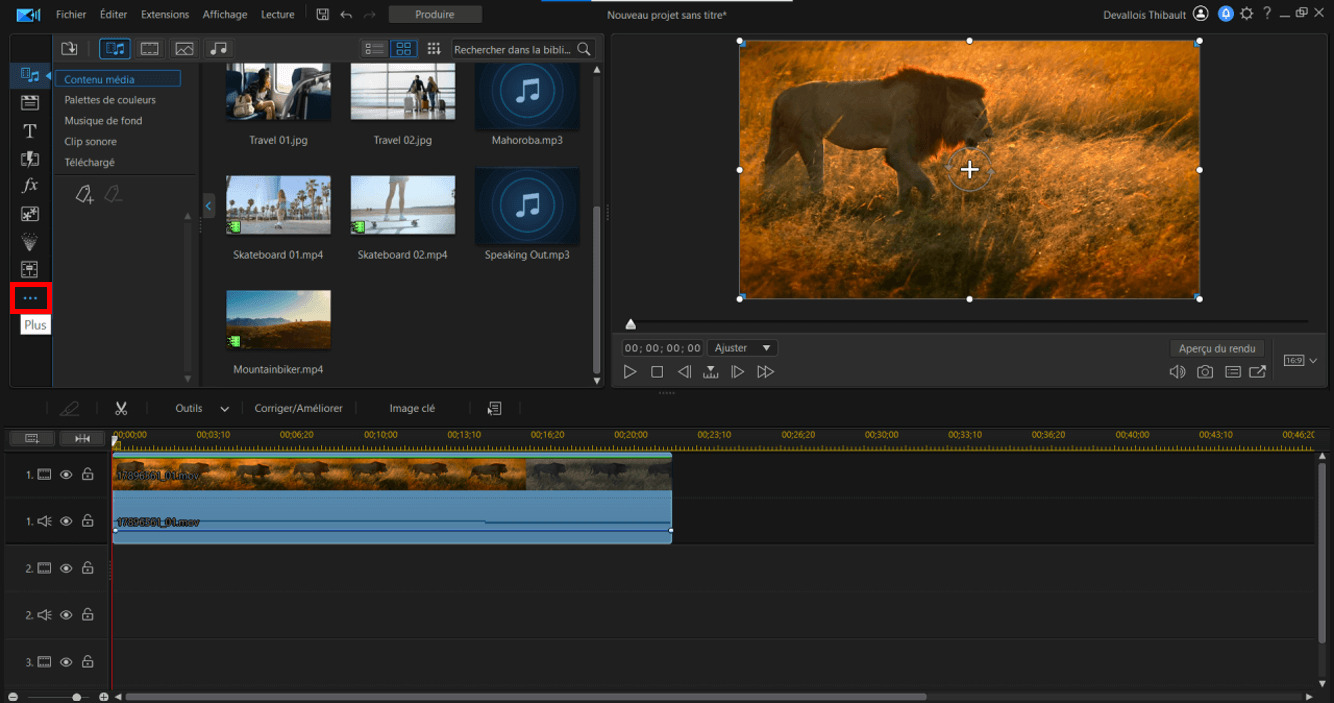Click the Add tracks icon above the timeline

tap(32, 438)
